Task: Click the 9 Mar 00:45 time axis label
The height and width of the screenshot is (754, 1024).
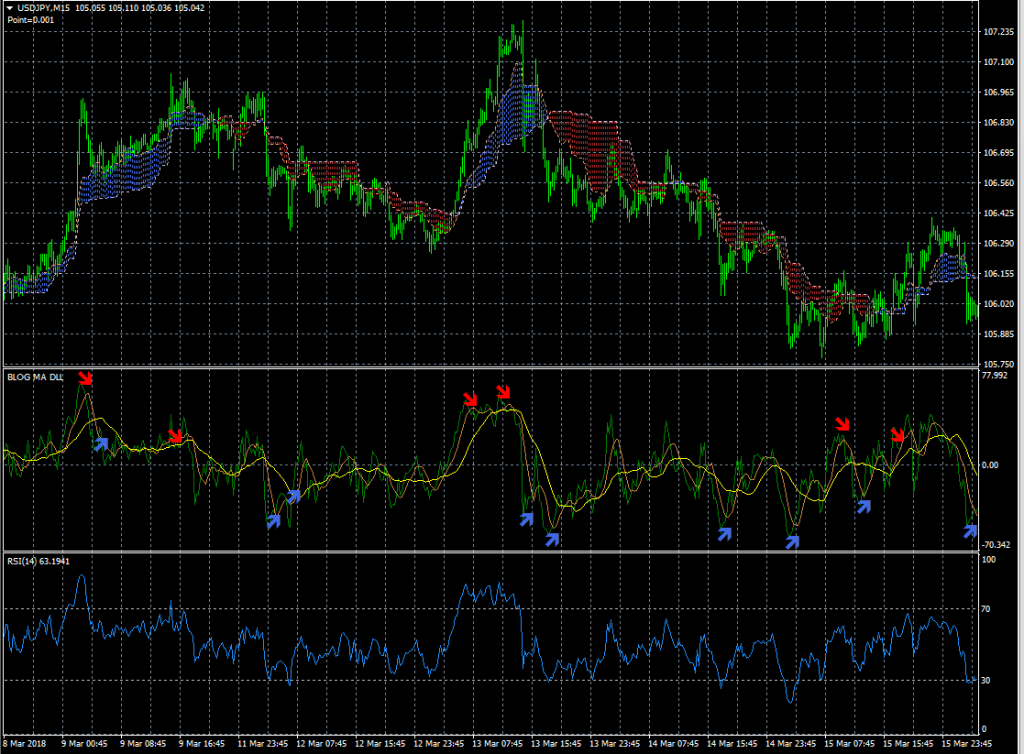Action: click(x=85, y=744)
